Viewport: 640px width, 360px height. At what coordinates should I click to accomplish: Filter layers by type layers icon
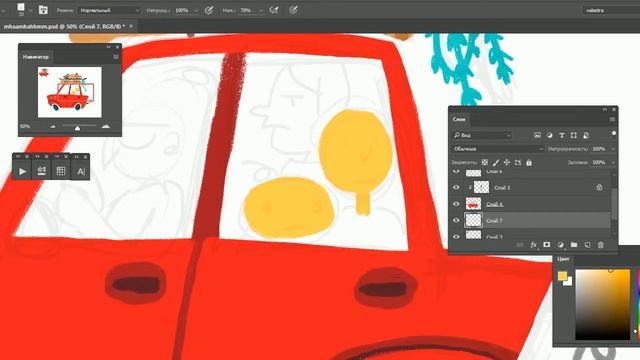click(562, 136)
